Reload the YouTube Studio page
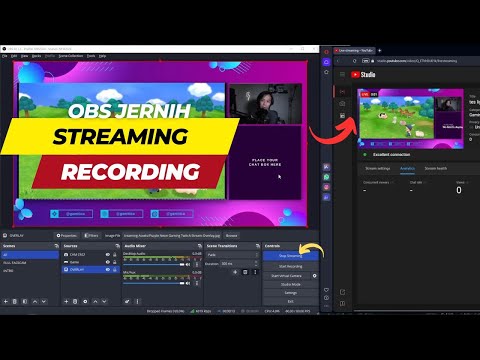 [x=355, y=61]
